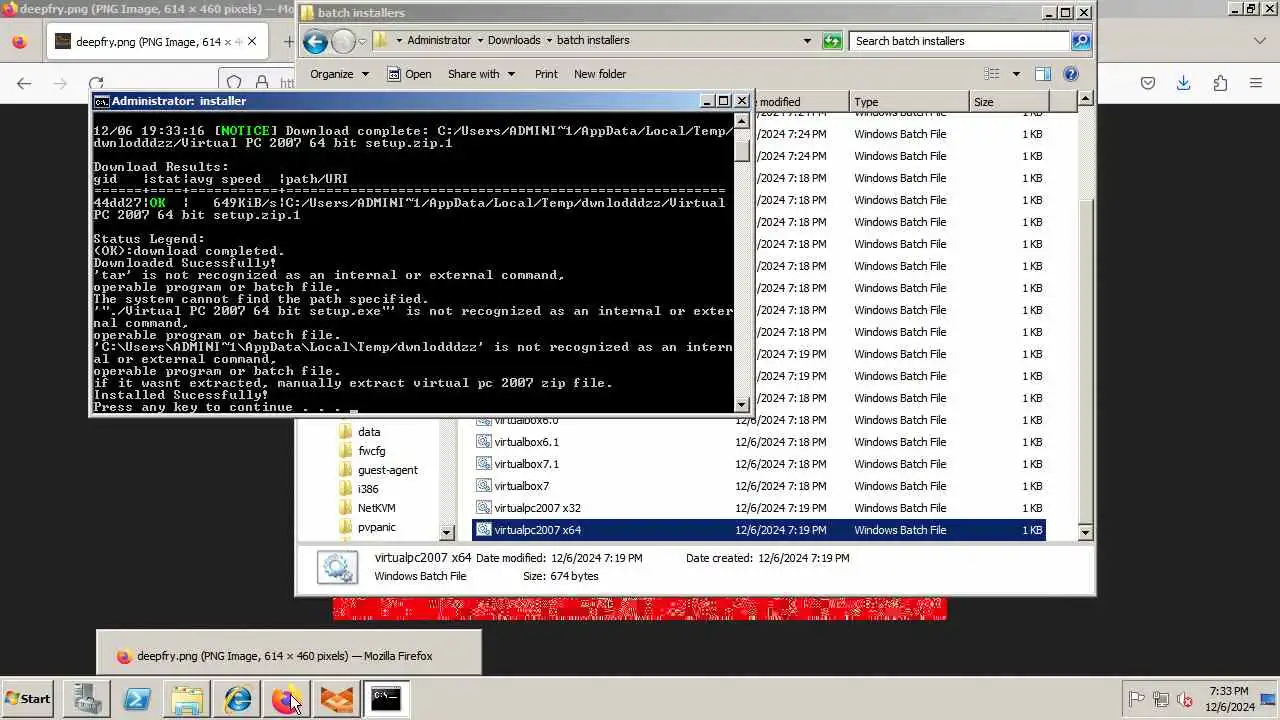This screenshot has height=720, width=1280.
Task: Open Firefox Downloads arrow icon
Action: click(x=1184, y=83)
